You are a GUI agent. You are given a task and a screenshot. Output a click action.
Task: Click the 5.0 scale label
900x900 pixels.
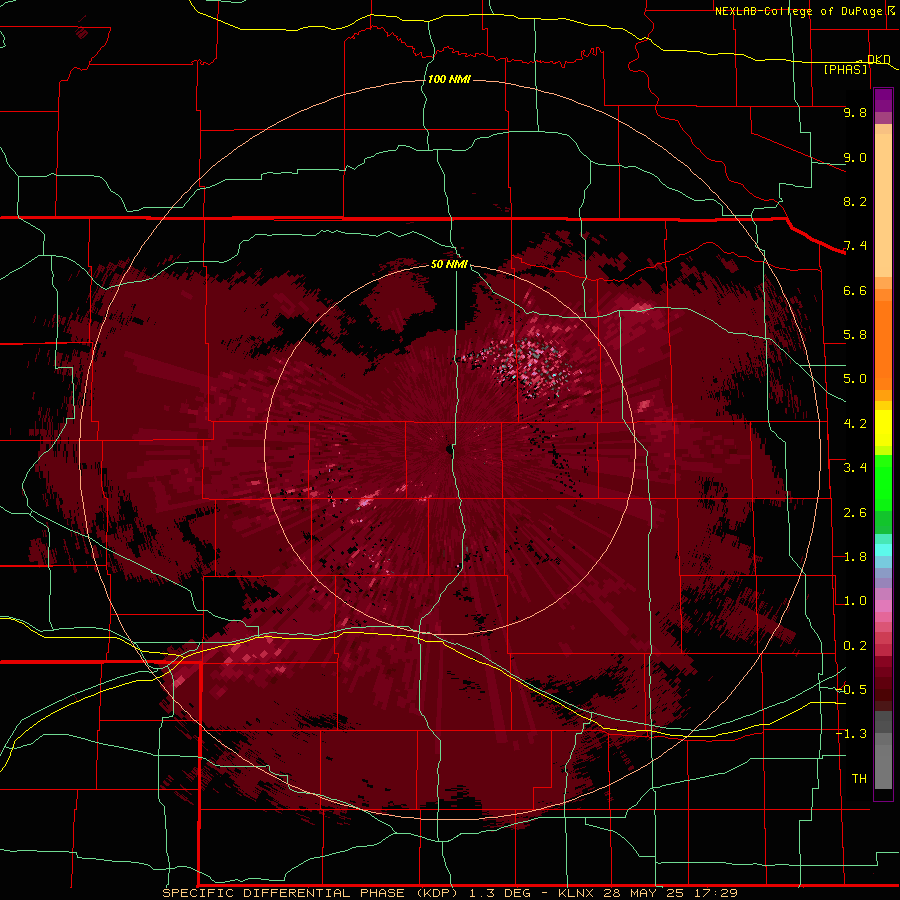[855, 379]
